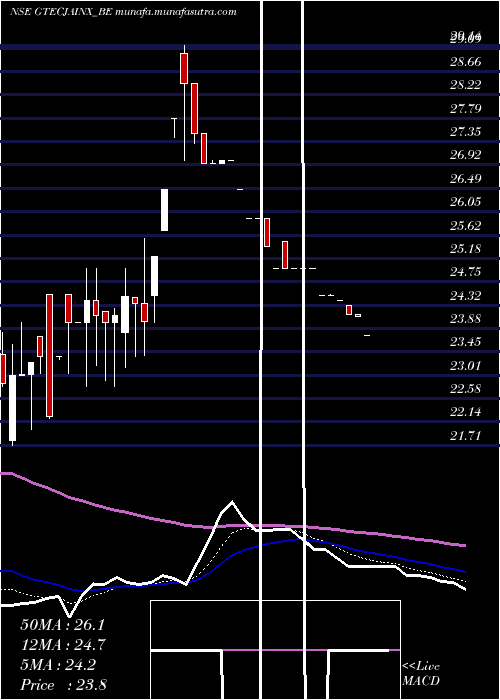This screenshot has height=700, width=500.
Task: Click the 28.66 price axis label
Action: click(x=466, y=62)
